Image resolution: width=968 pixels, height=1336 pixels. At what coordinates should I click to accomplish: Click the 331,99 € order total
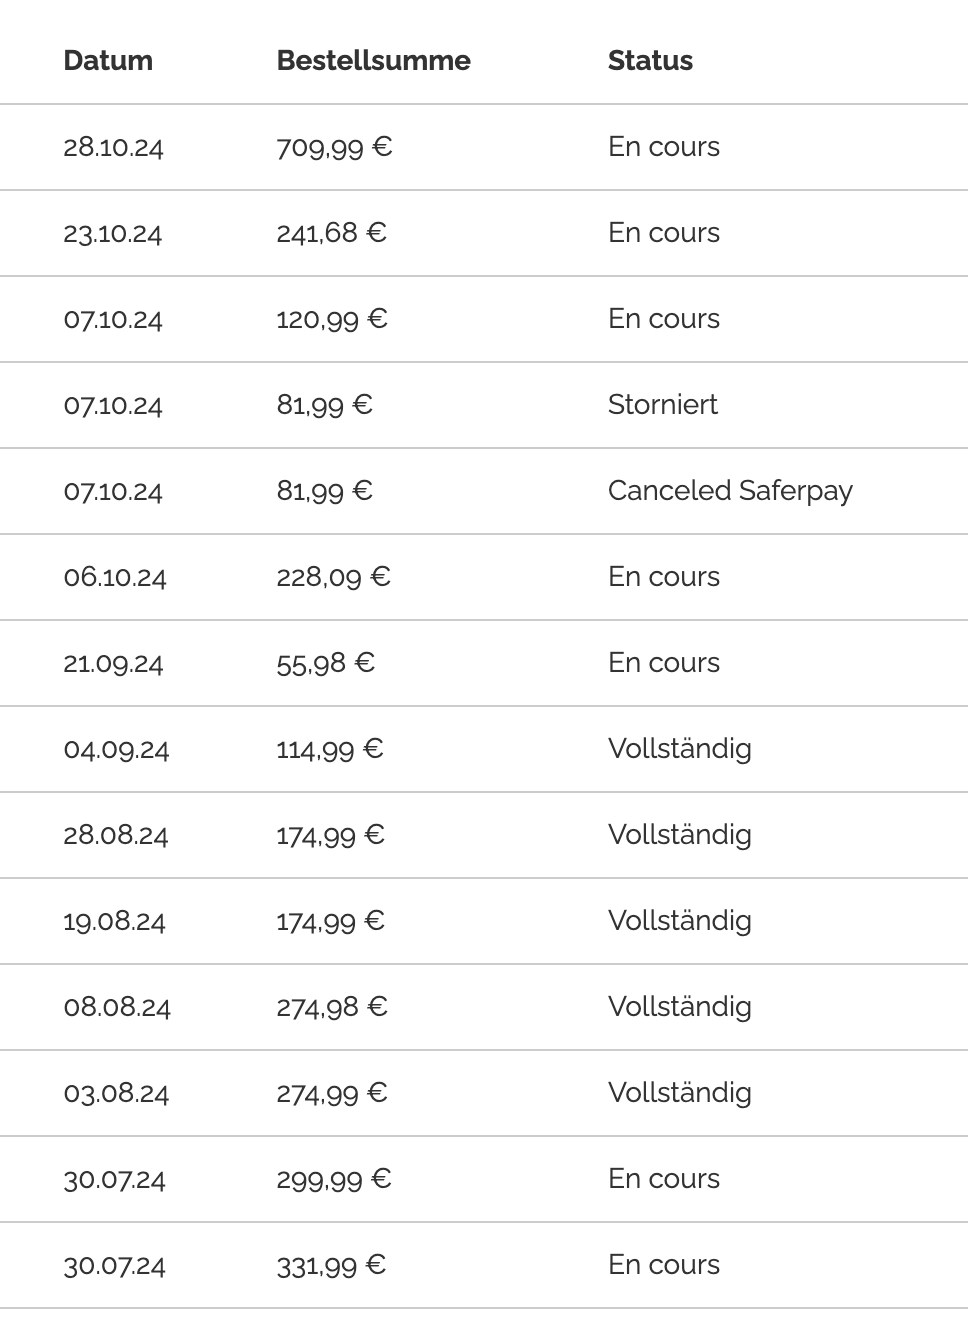[x=331, y=1265]
